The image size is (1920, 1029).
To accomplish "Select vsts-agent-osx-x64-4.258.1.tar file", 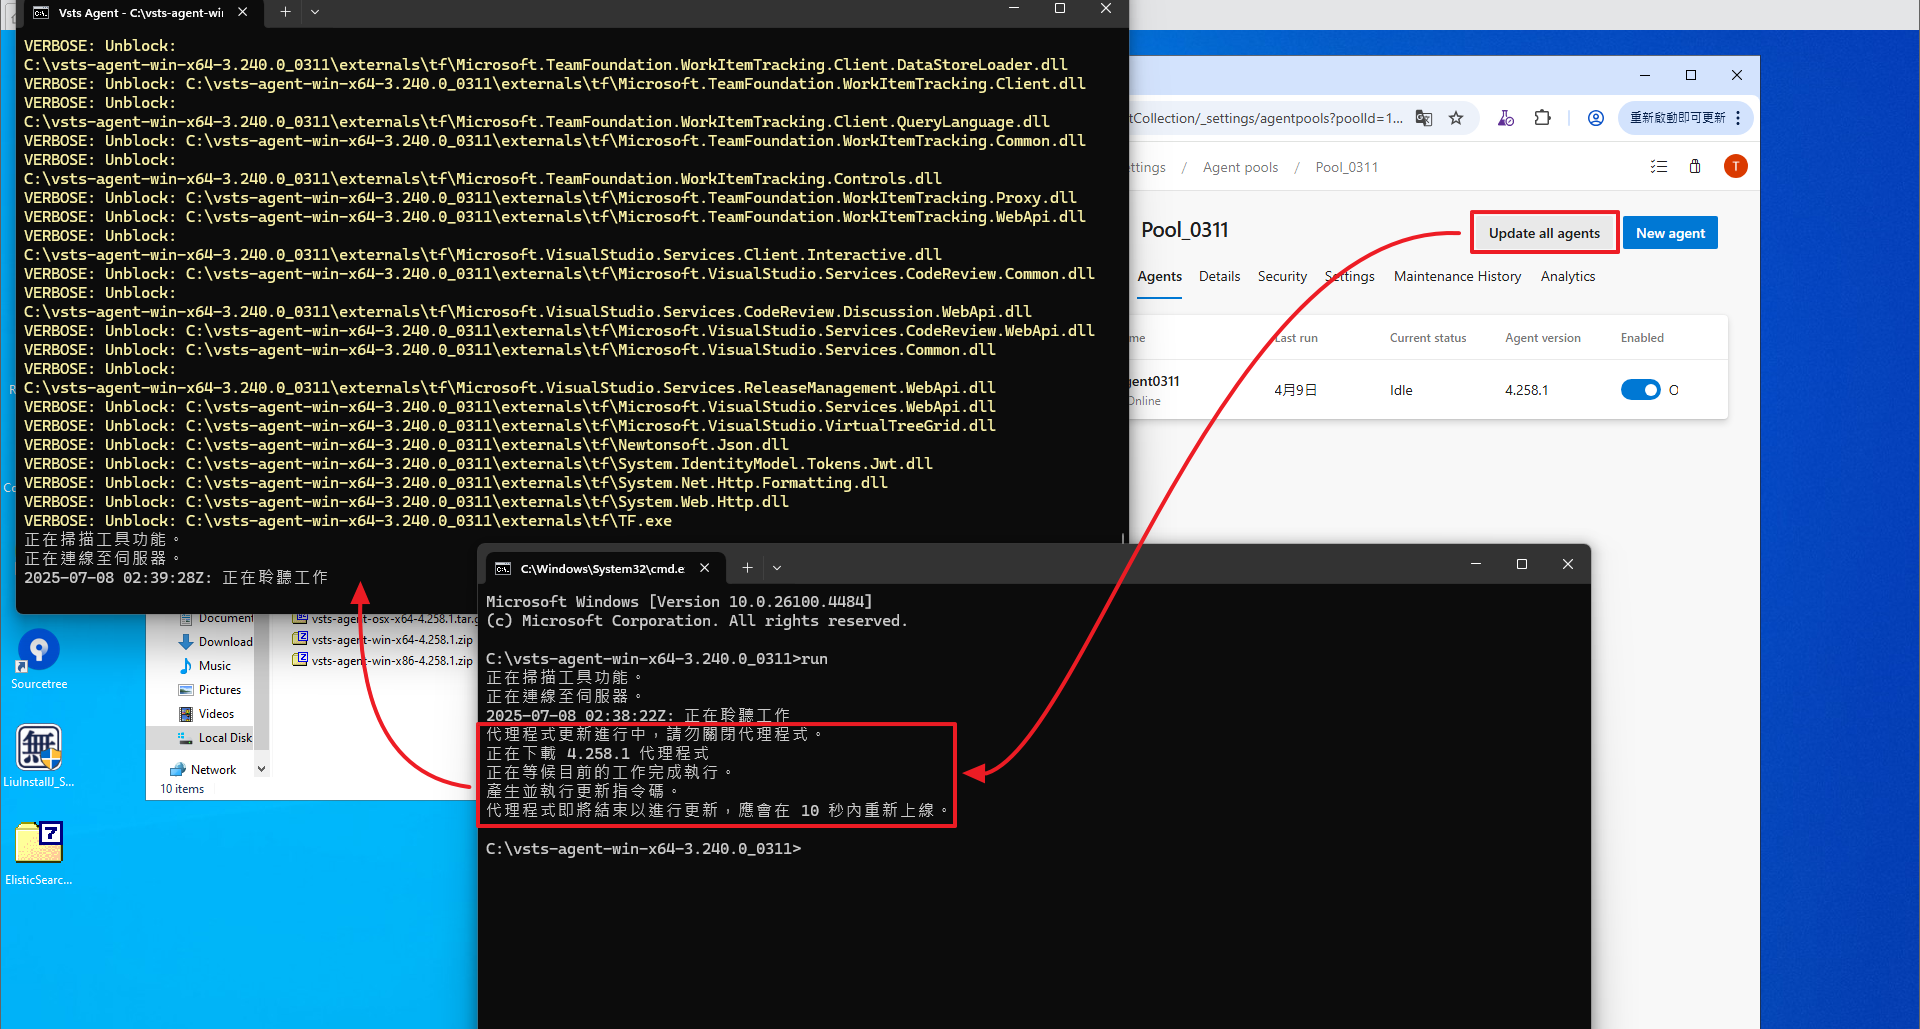I will coord(385,619).
